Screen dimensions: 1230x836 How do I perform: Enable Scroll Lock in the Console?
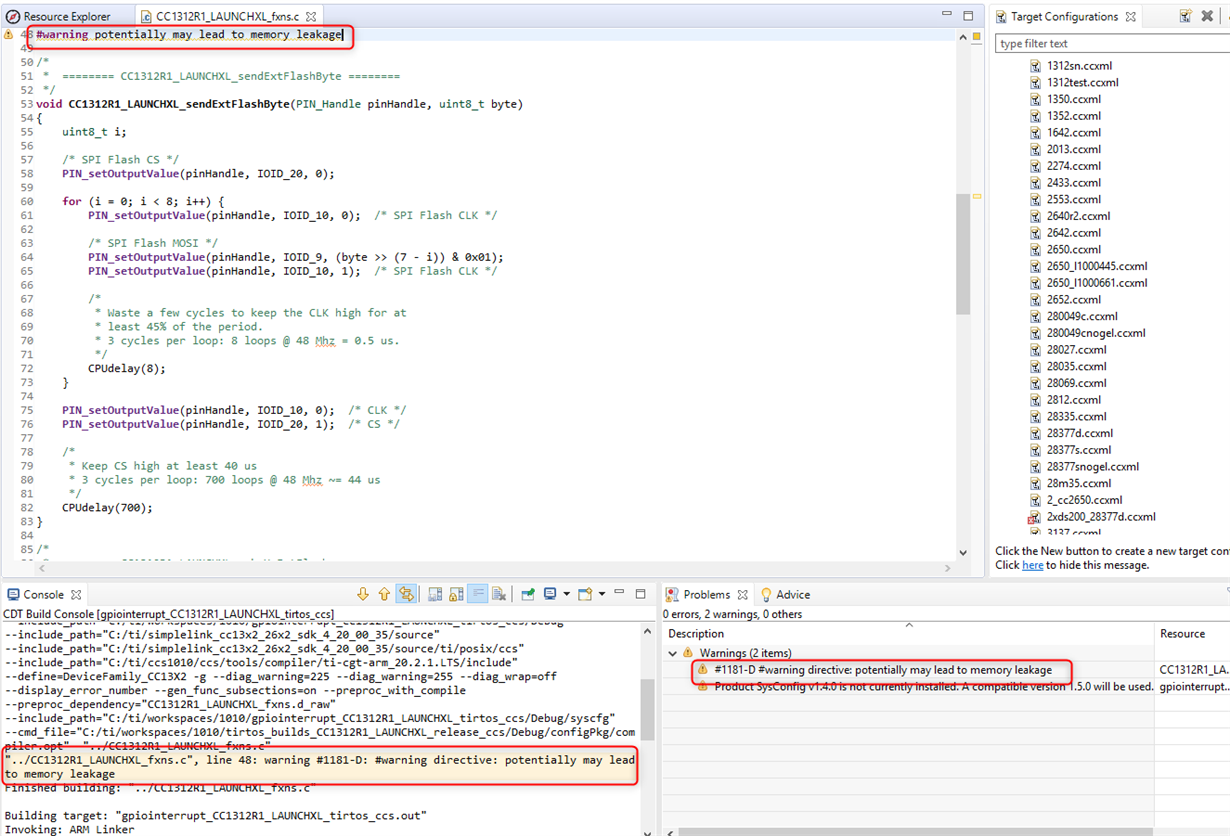coord(458,593)
